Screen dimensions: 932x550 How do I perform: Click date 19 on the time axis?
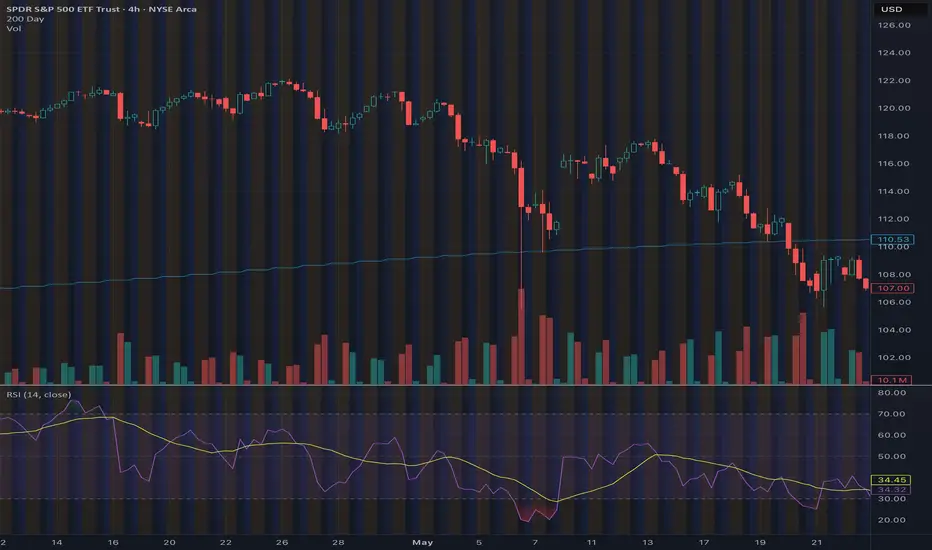point(760,542)
